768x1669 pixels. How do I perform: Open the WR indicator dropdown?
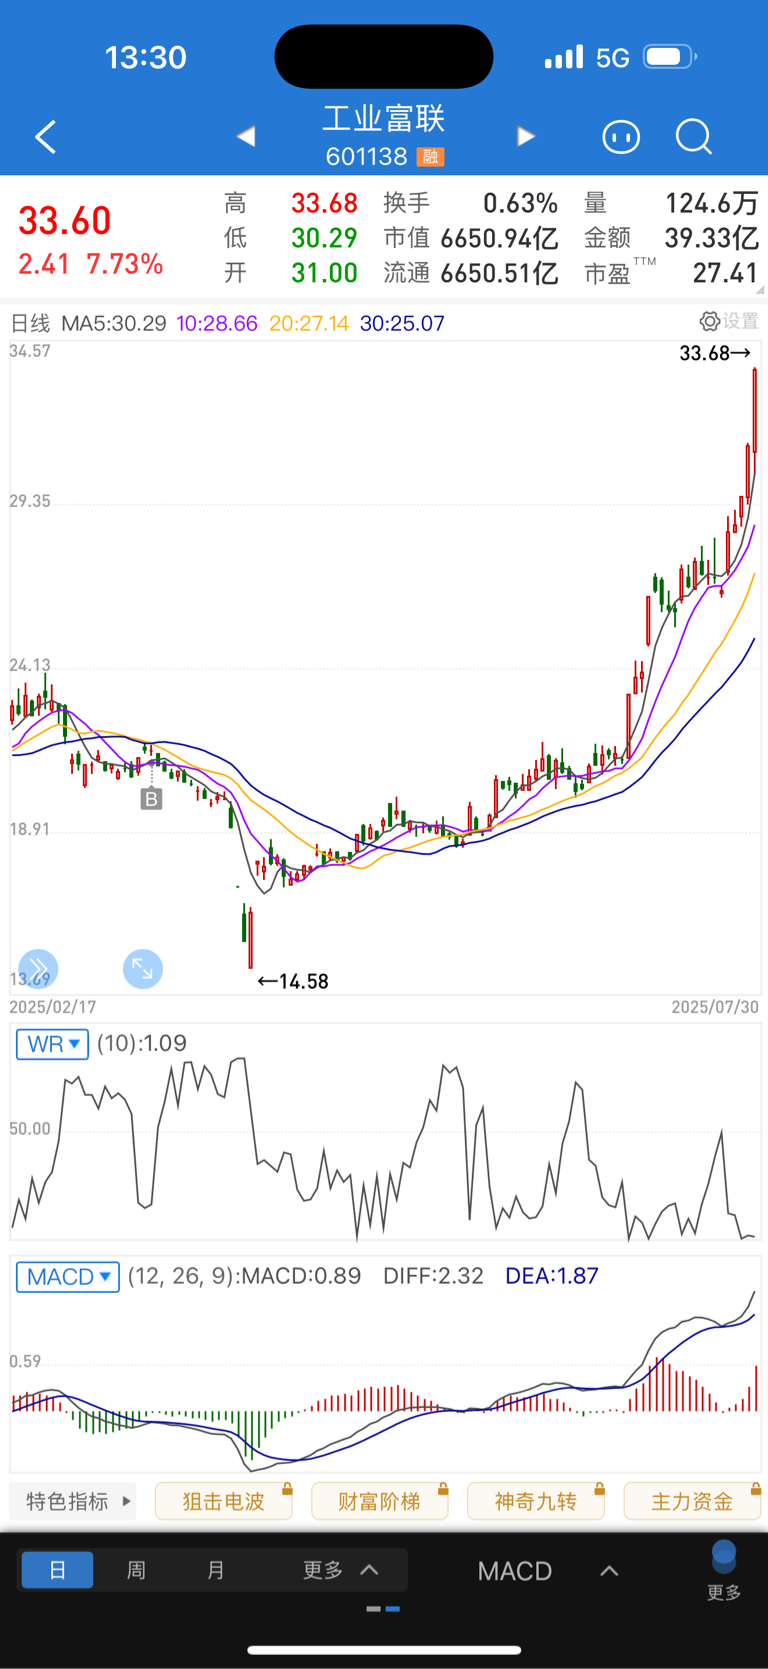point(52,1044)
